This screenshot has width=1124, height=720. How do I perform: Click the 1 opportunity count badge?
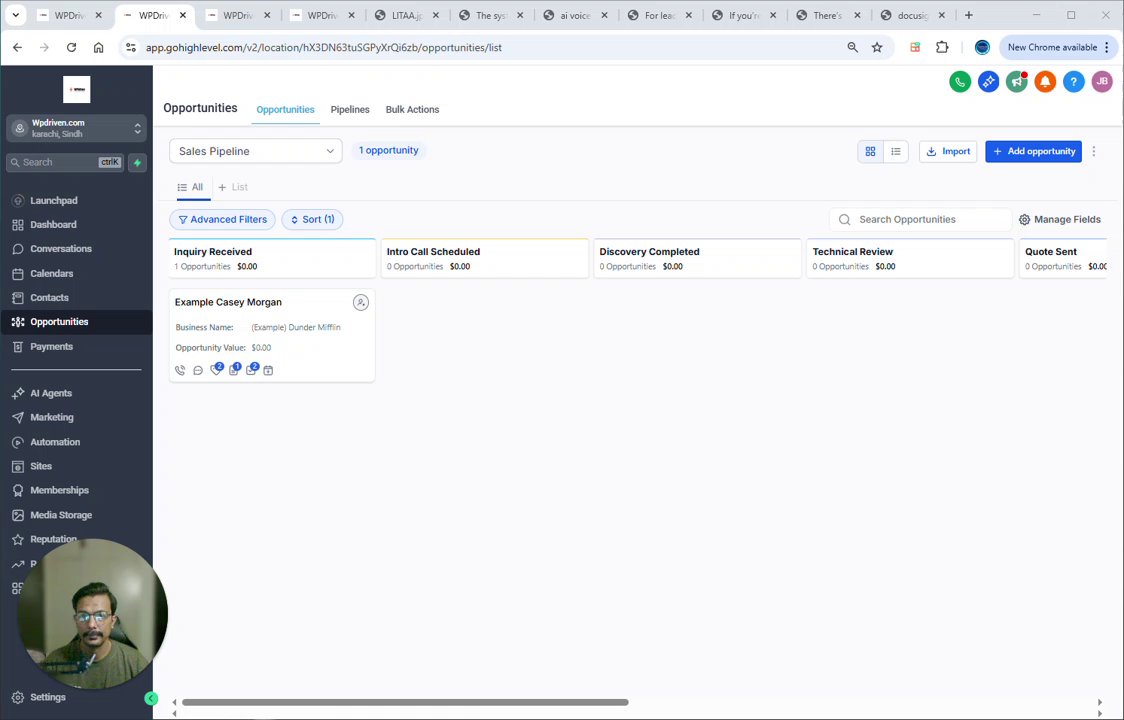pyautogui.click(x=389, y=151)
